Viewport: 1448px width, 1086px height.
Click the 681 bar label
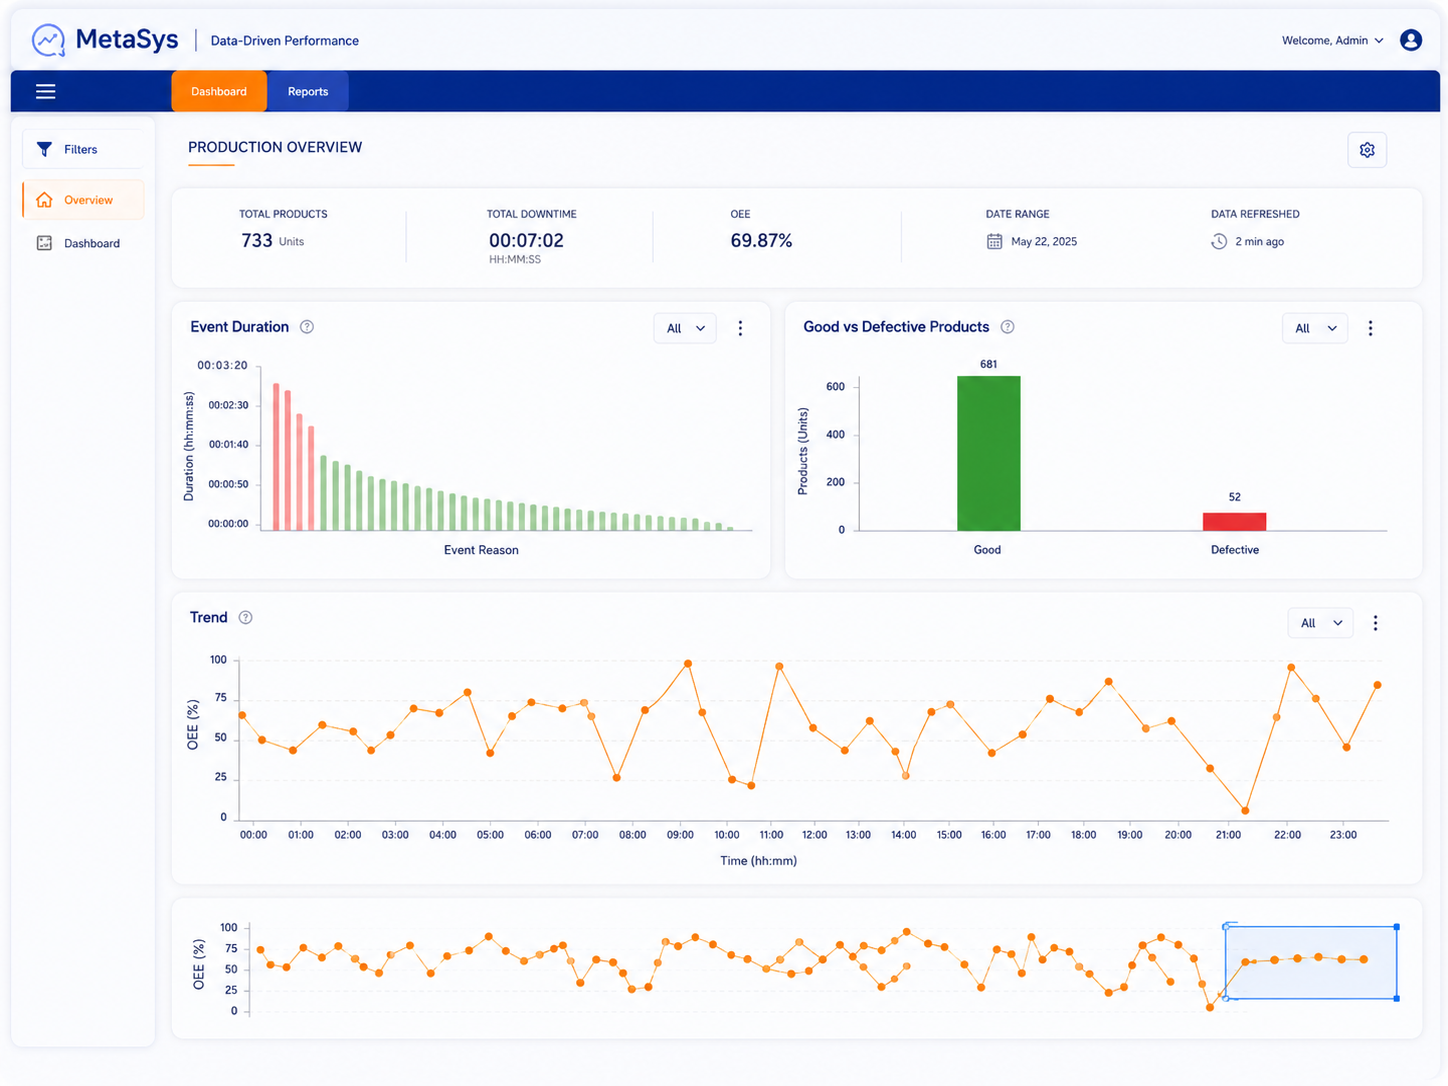(x=988, y=364)
